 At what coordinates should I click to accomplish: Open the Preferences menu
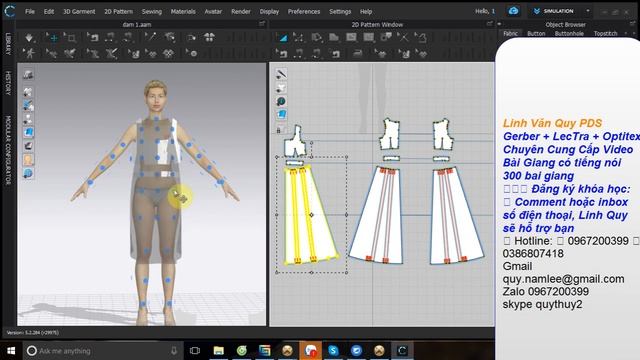coord(304,11)
